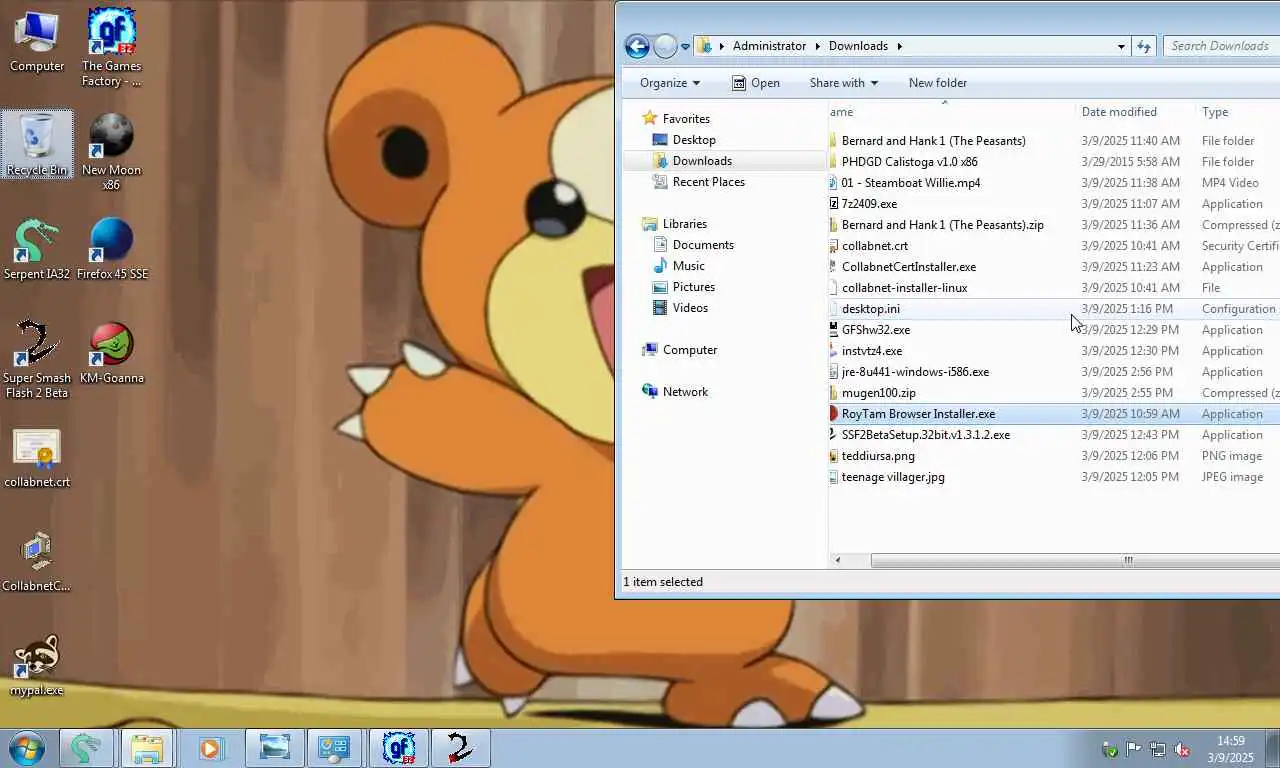Click Administrator in the address breadcrumb
This screenshot has width=1280, height=768.
[x=769, y=46]
